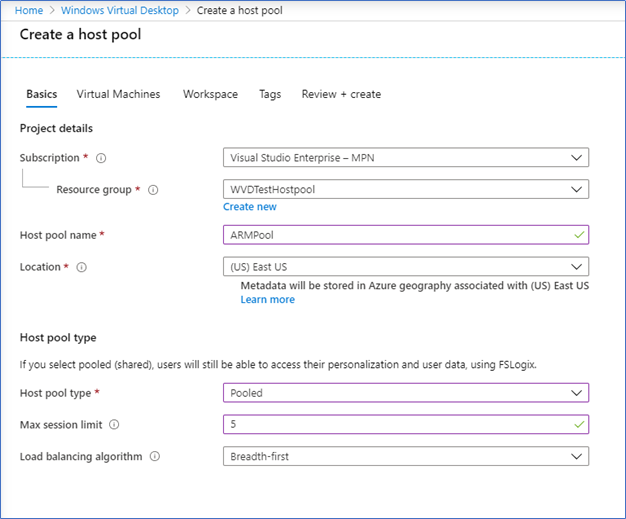The image size is (626, 519).
Task: Click the Load balancing algorithm info icon
Action: (155, 456)
